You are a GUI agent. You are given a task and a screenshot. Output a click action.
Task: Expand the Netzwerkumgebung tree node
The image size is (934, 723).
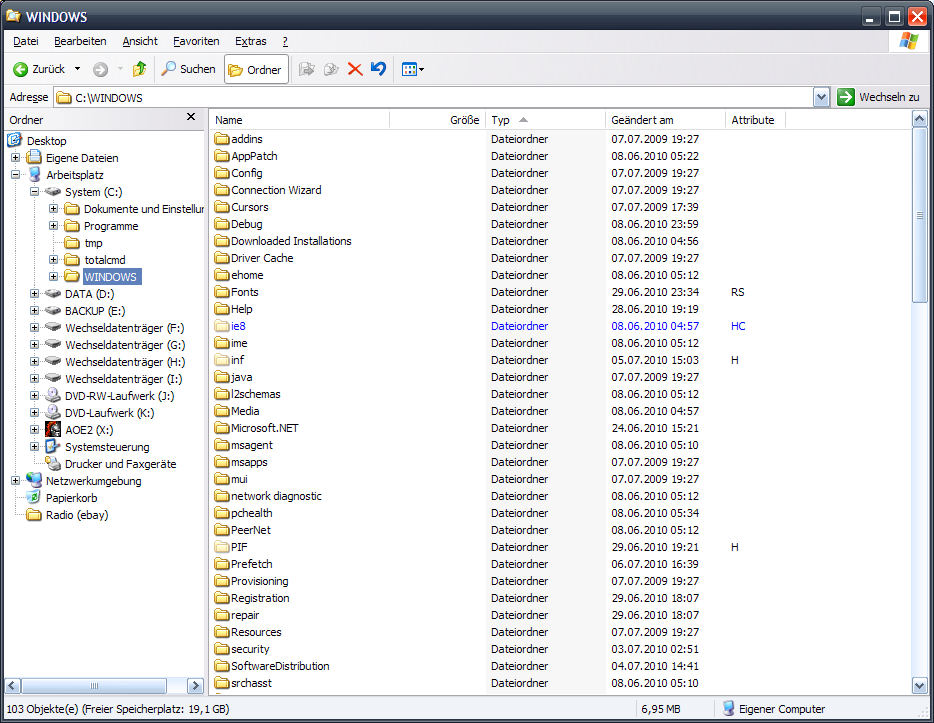click(x=15, y=481)
